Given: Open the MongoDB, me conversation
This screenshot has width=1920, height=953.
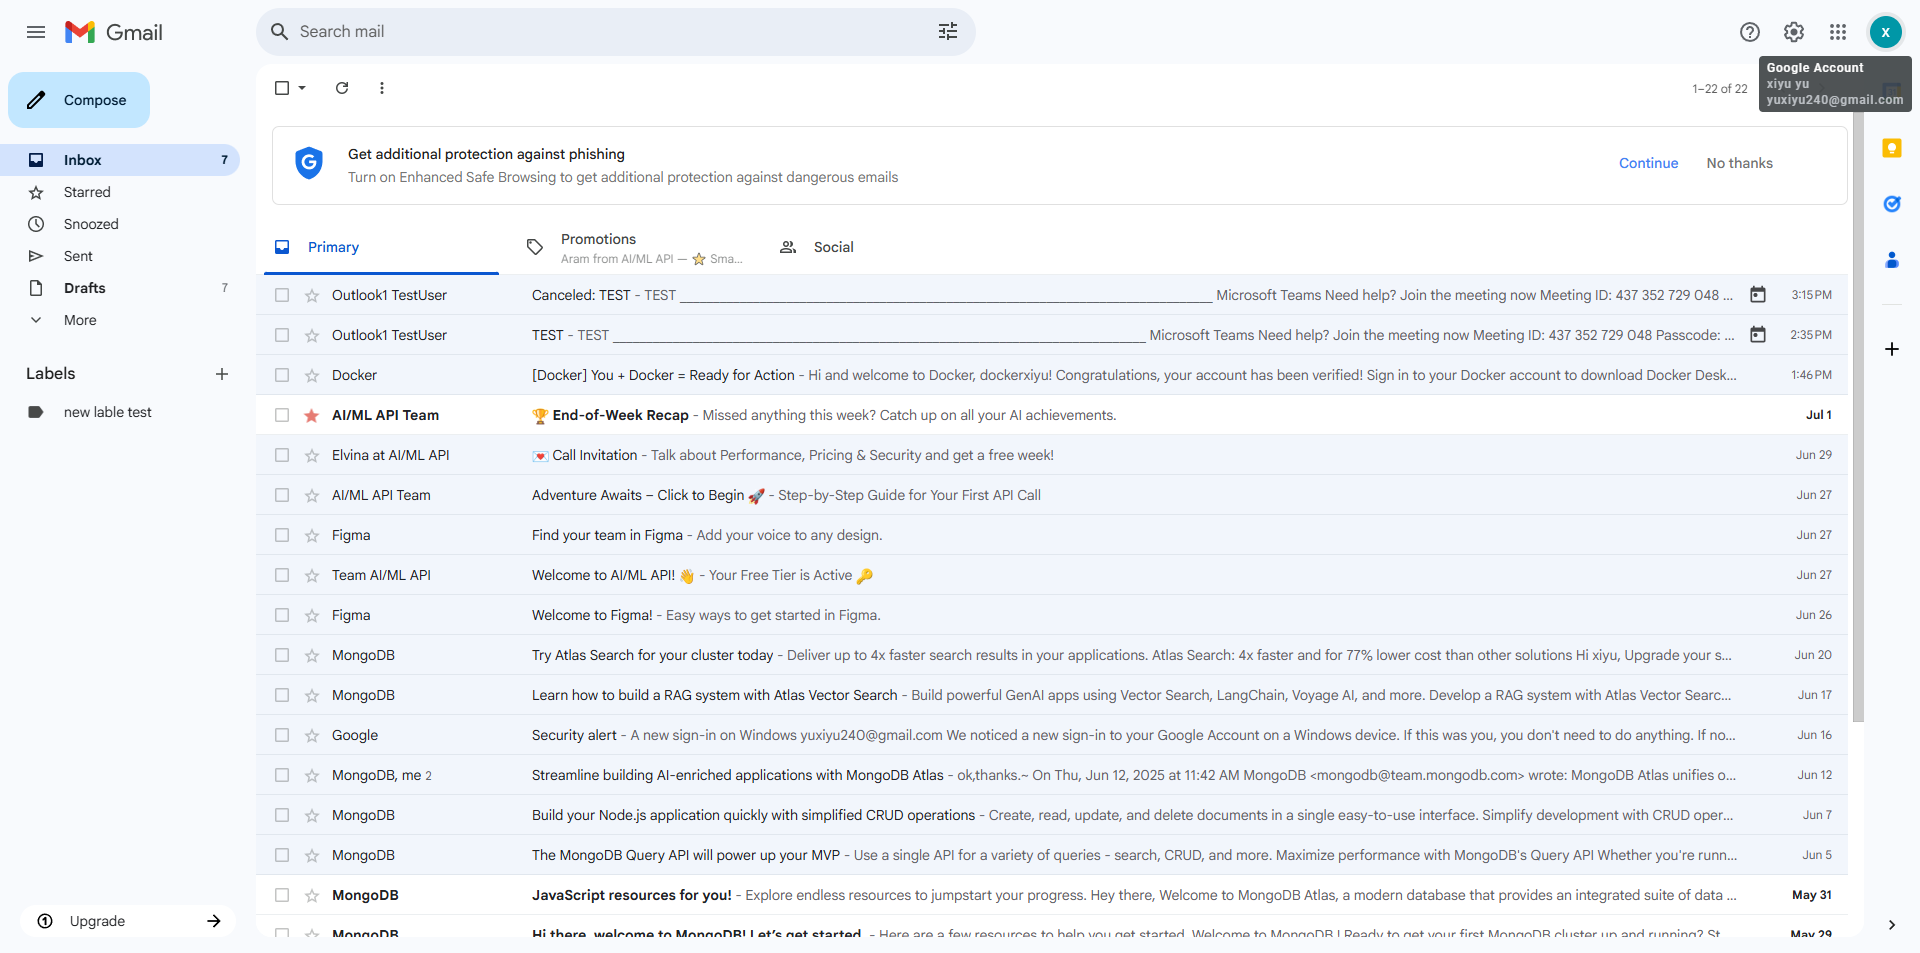Looking at the screenshot, I should [1052, 775].
